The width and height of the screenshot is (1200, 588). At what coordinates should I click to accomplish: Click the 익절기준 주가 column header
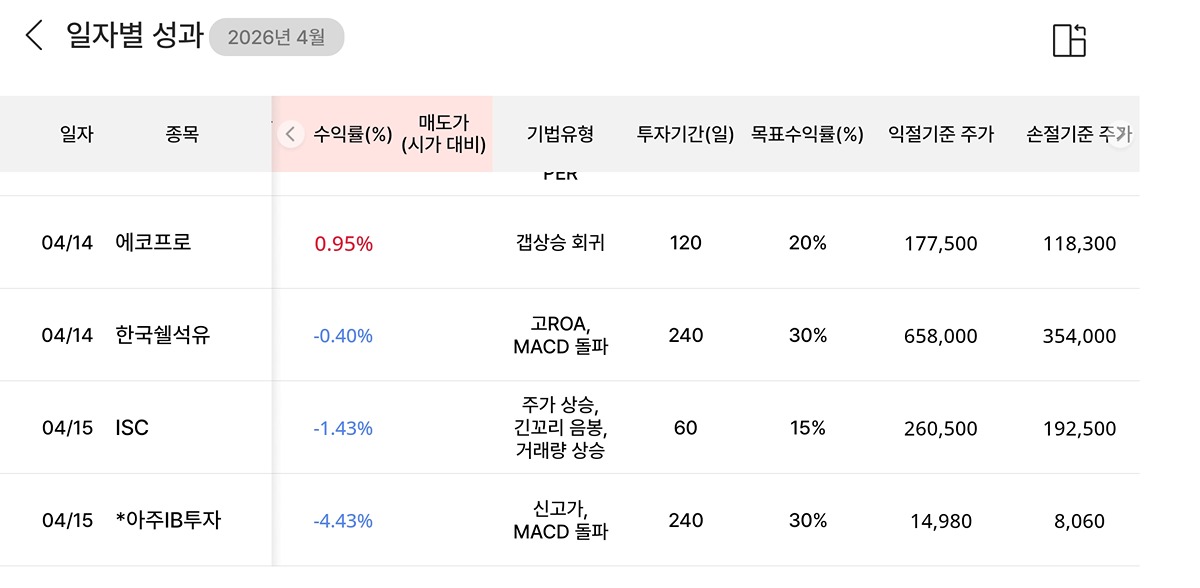[941, 134]
